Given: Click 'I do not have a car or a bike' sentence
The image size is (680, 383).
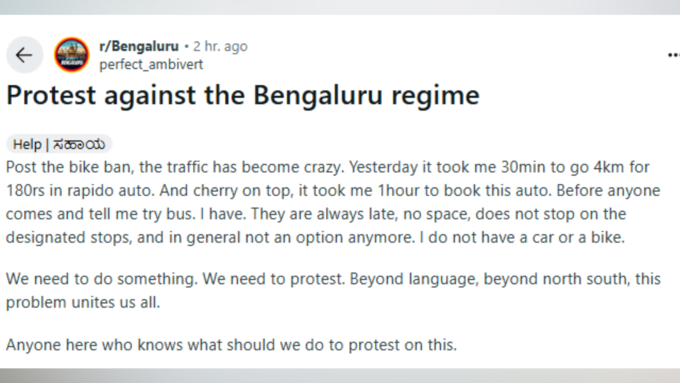Looking at the screenshot, I should click(522, 237).
